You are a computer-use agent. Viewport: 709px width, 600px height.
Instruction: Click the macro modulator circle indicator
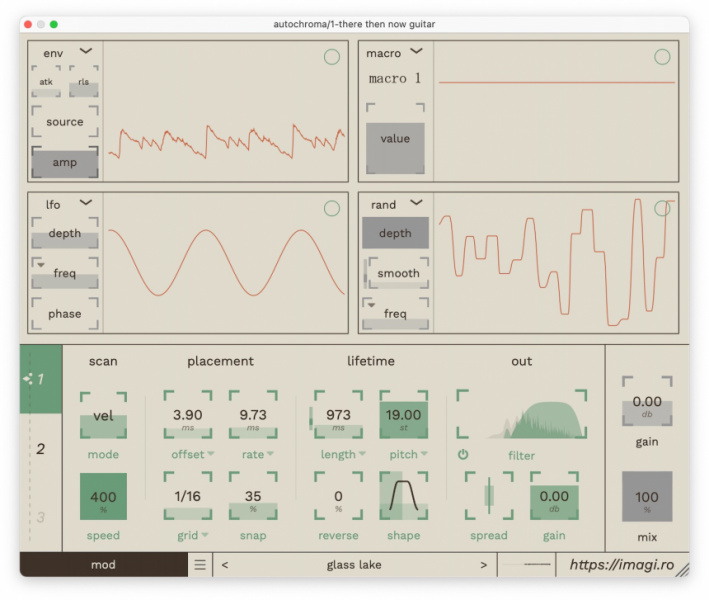click(x=662, y=57)
